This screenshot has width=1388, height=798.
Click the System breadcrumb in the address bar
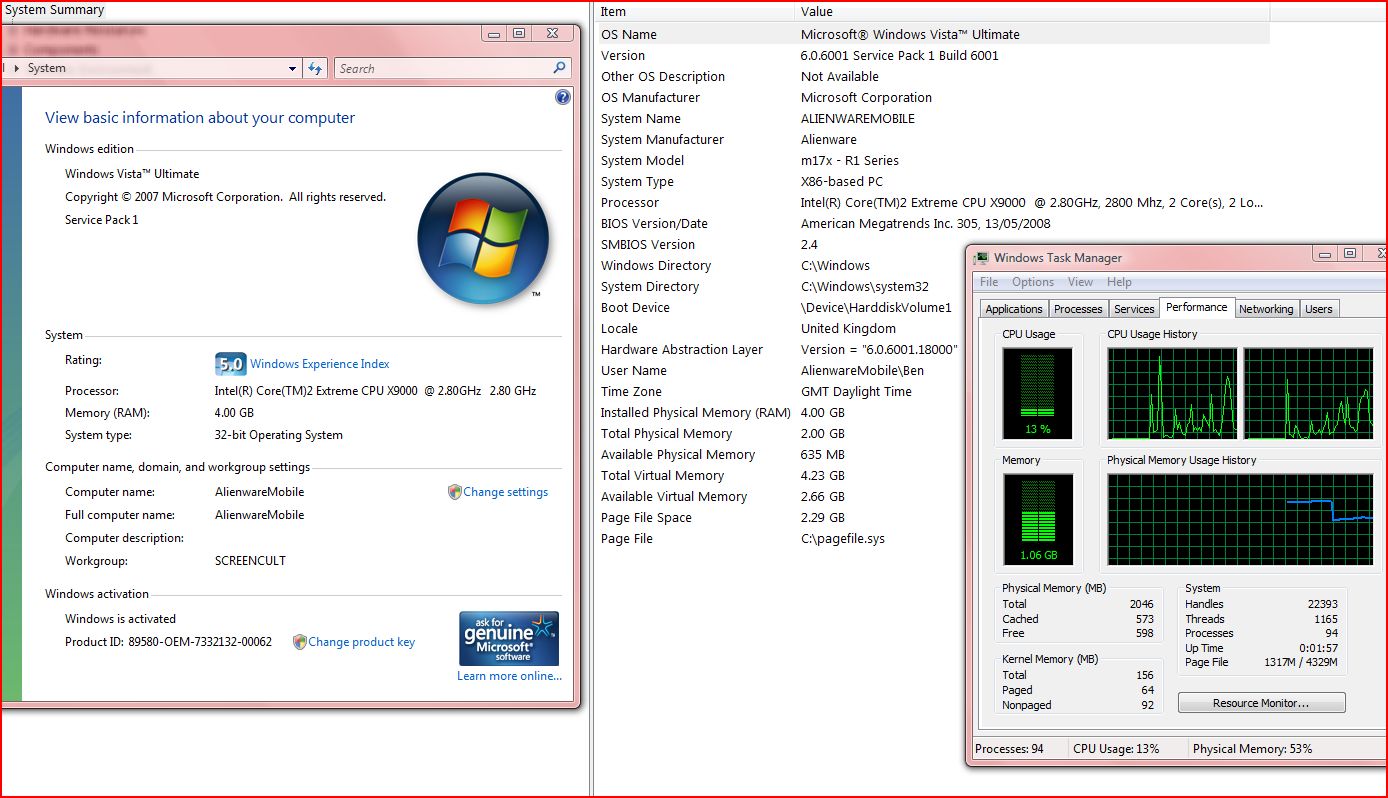pyautogui.click(x=47, y=68)
